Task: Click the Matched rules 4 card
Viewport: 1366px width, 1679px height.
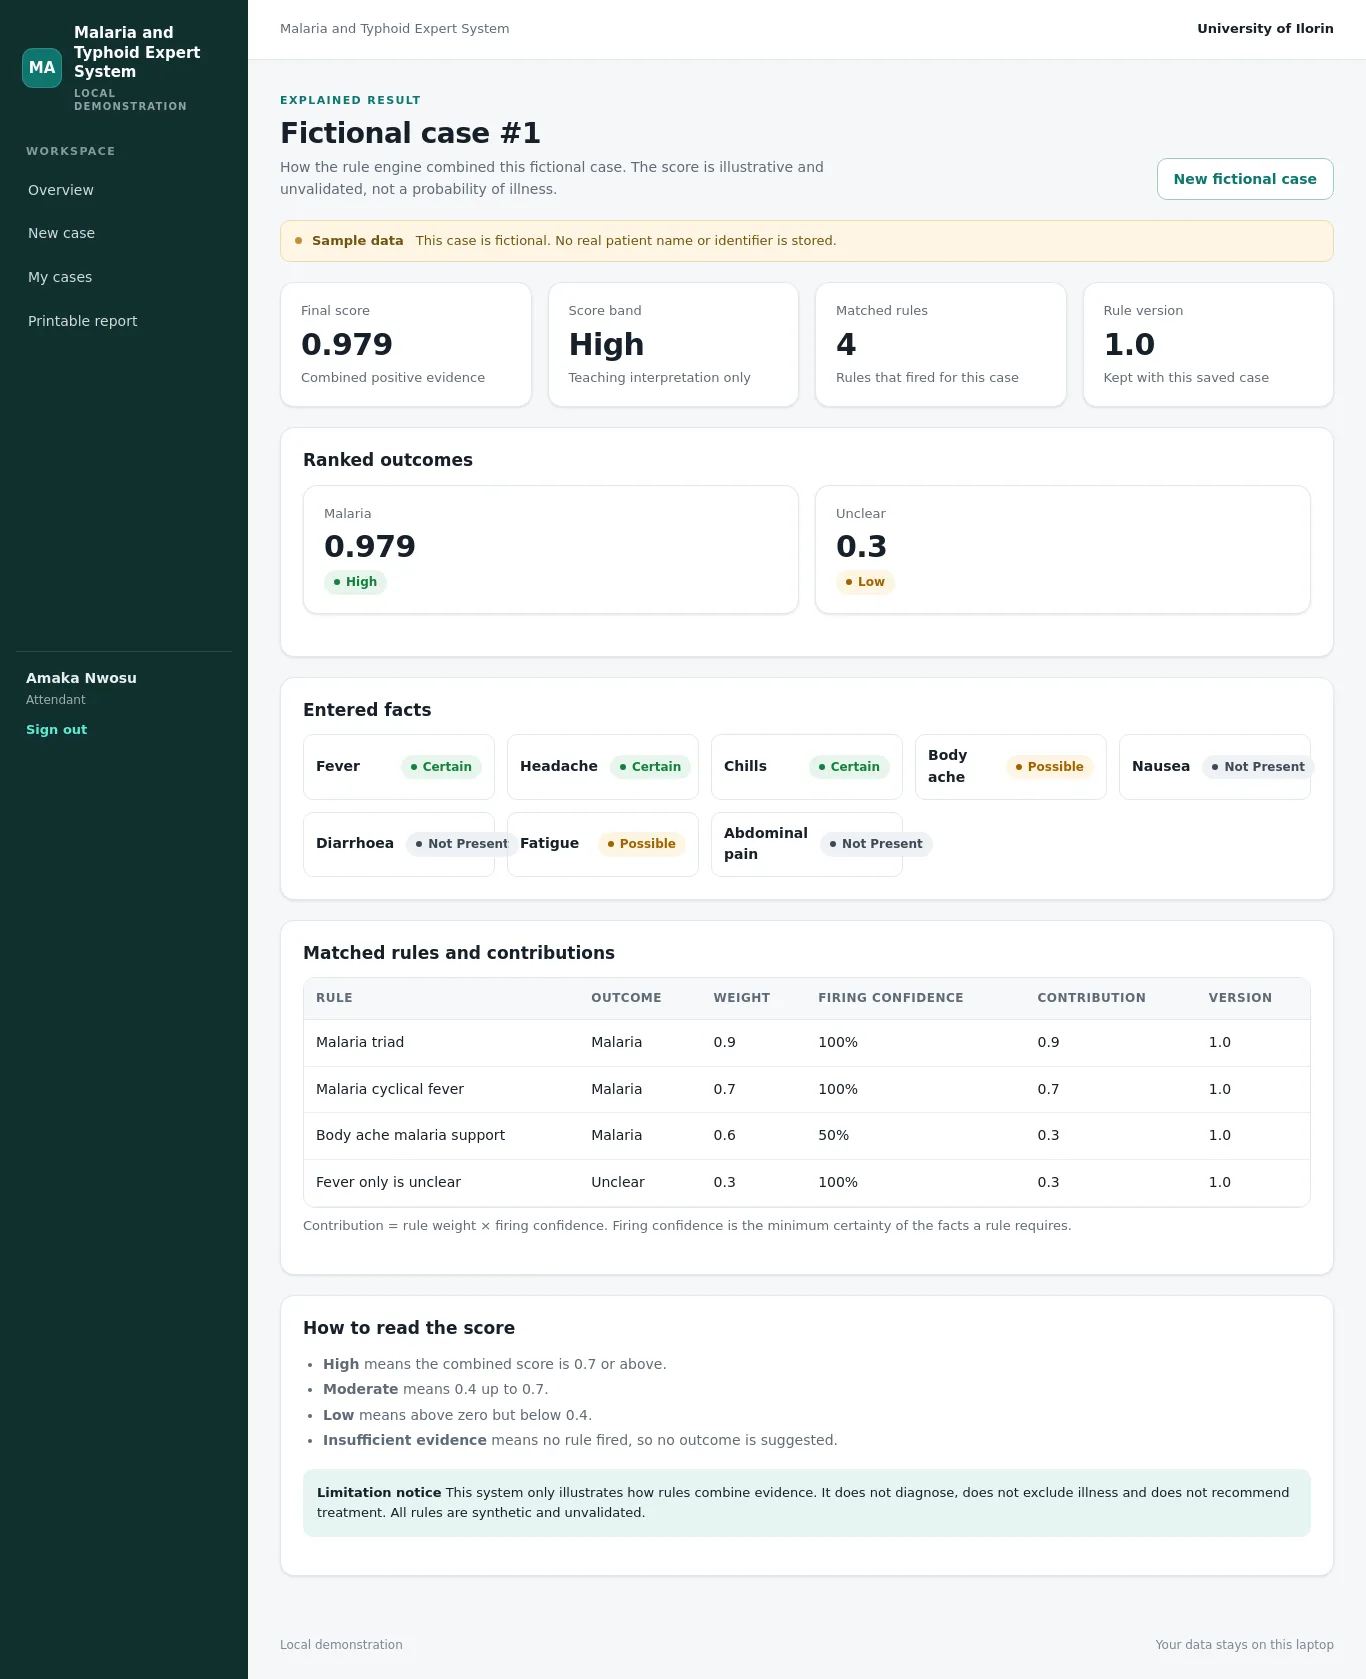Action: point(941,345)
